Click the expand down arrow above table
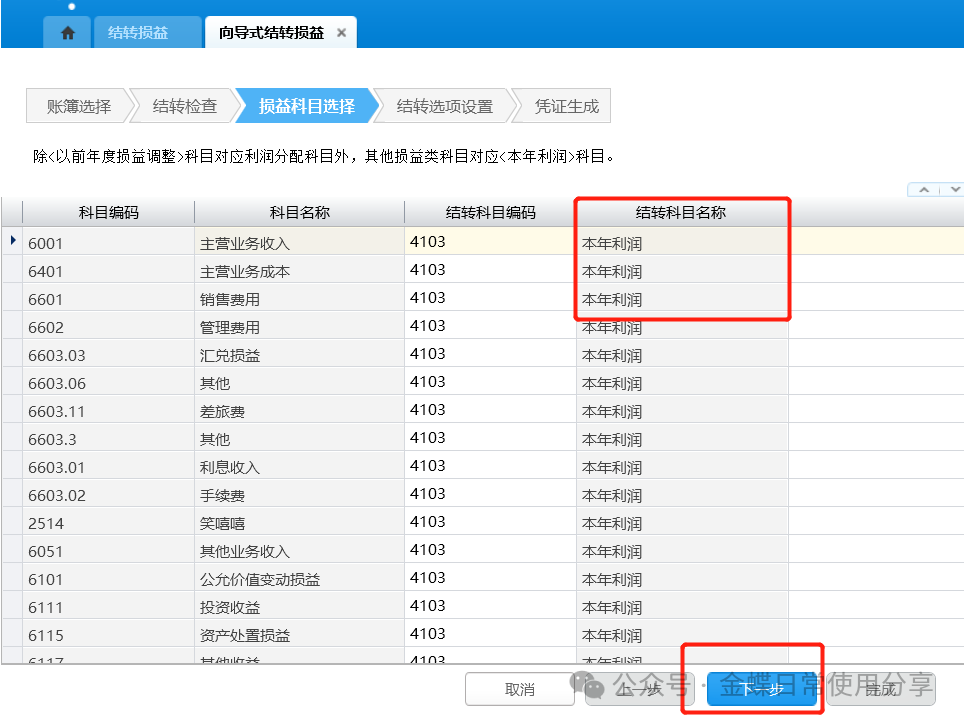 tap(954, 189)
